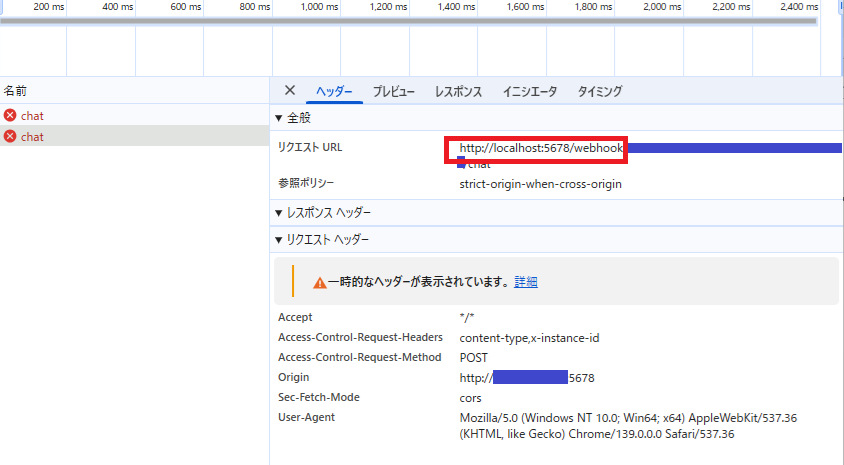Select the highlighted second chat request name
Image resolution: width=844 pixels, height=465 pixels.
(x=32, y=137)
